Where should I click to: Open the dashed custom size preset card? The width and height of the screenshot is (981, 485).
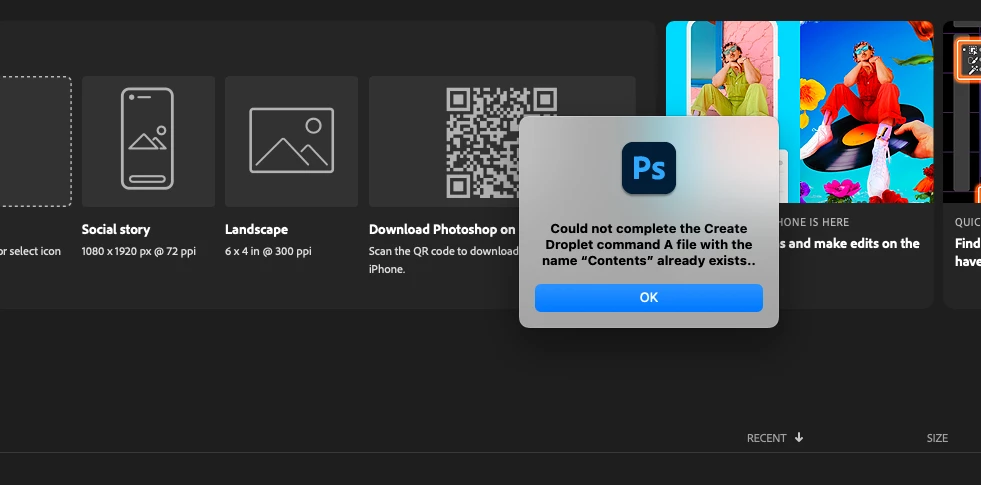tap(35, 141)
